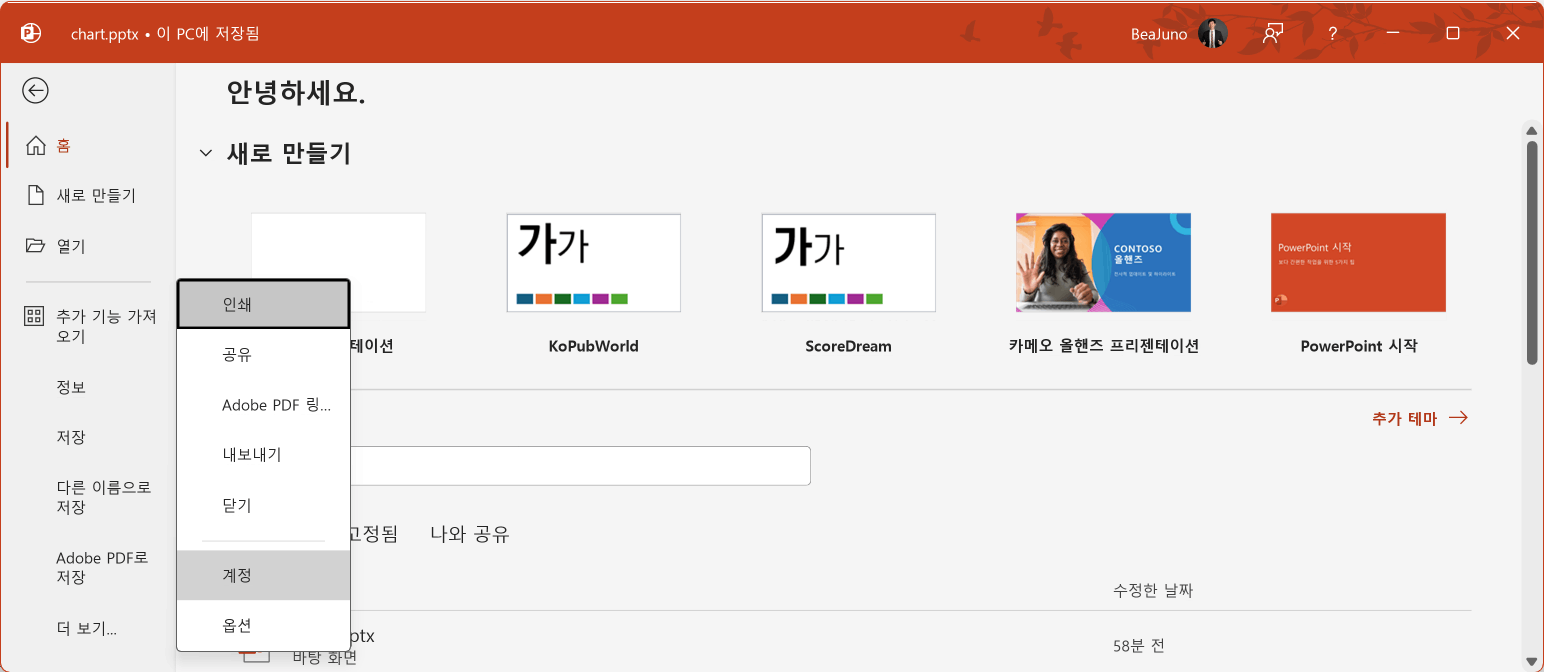Click the KoPubWorld template label
Image resolution: width=1544 pixels, height=672 pixels.
pyautogui.click(x=594, y=346)
